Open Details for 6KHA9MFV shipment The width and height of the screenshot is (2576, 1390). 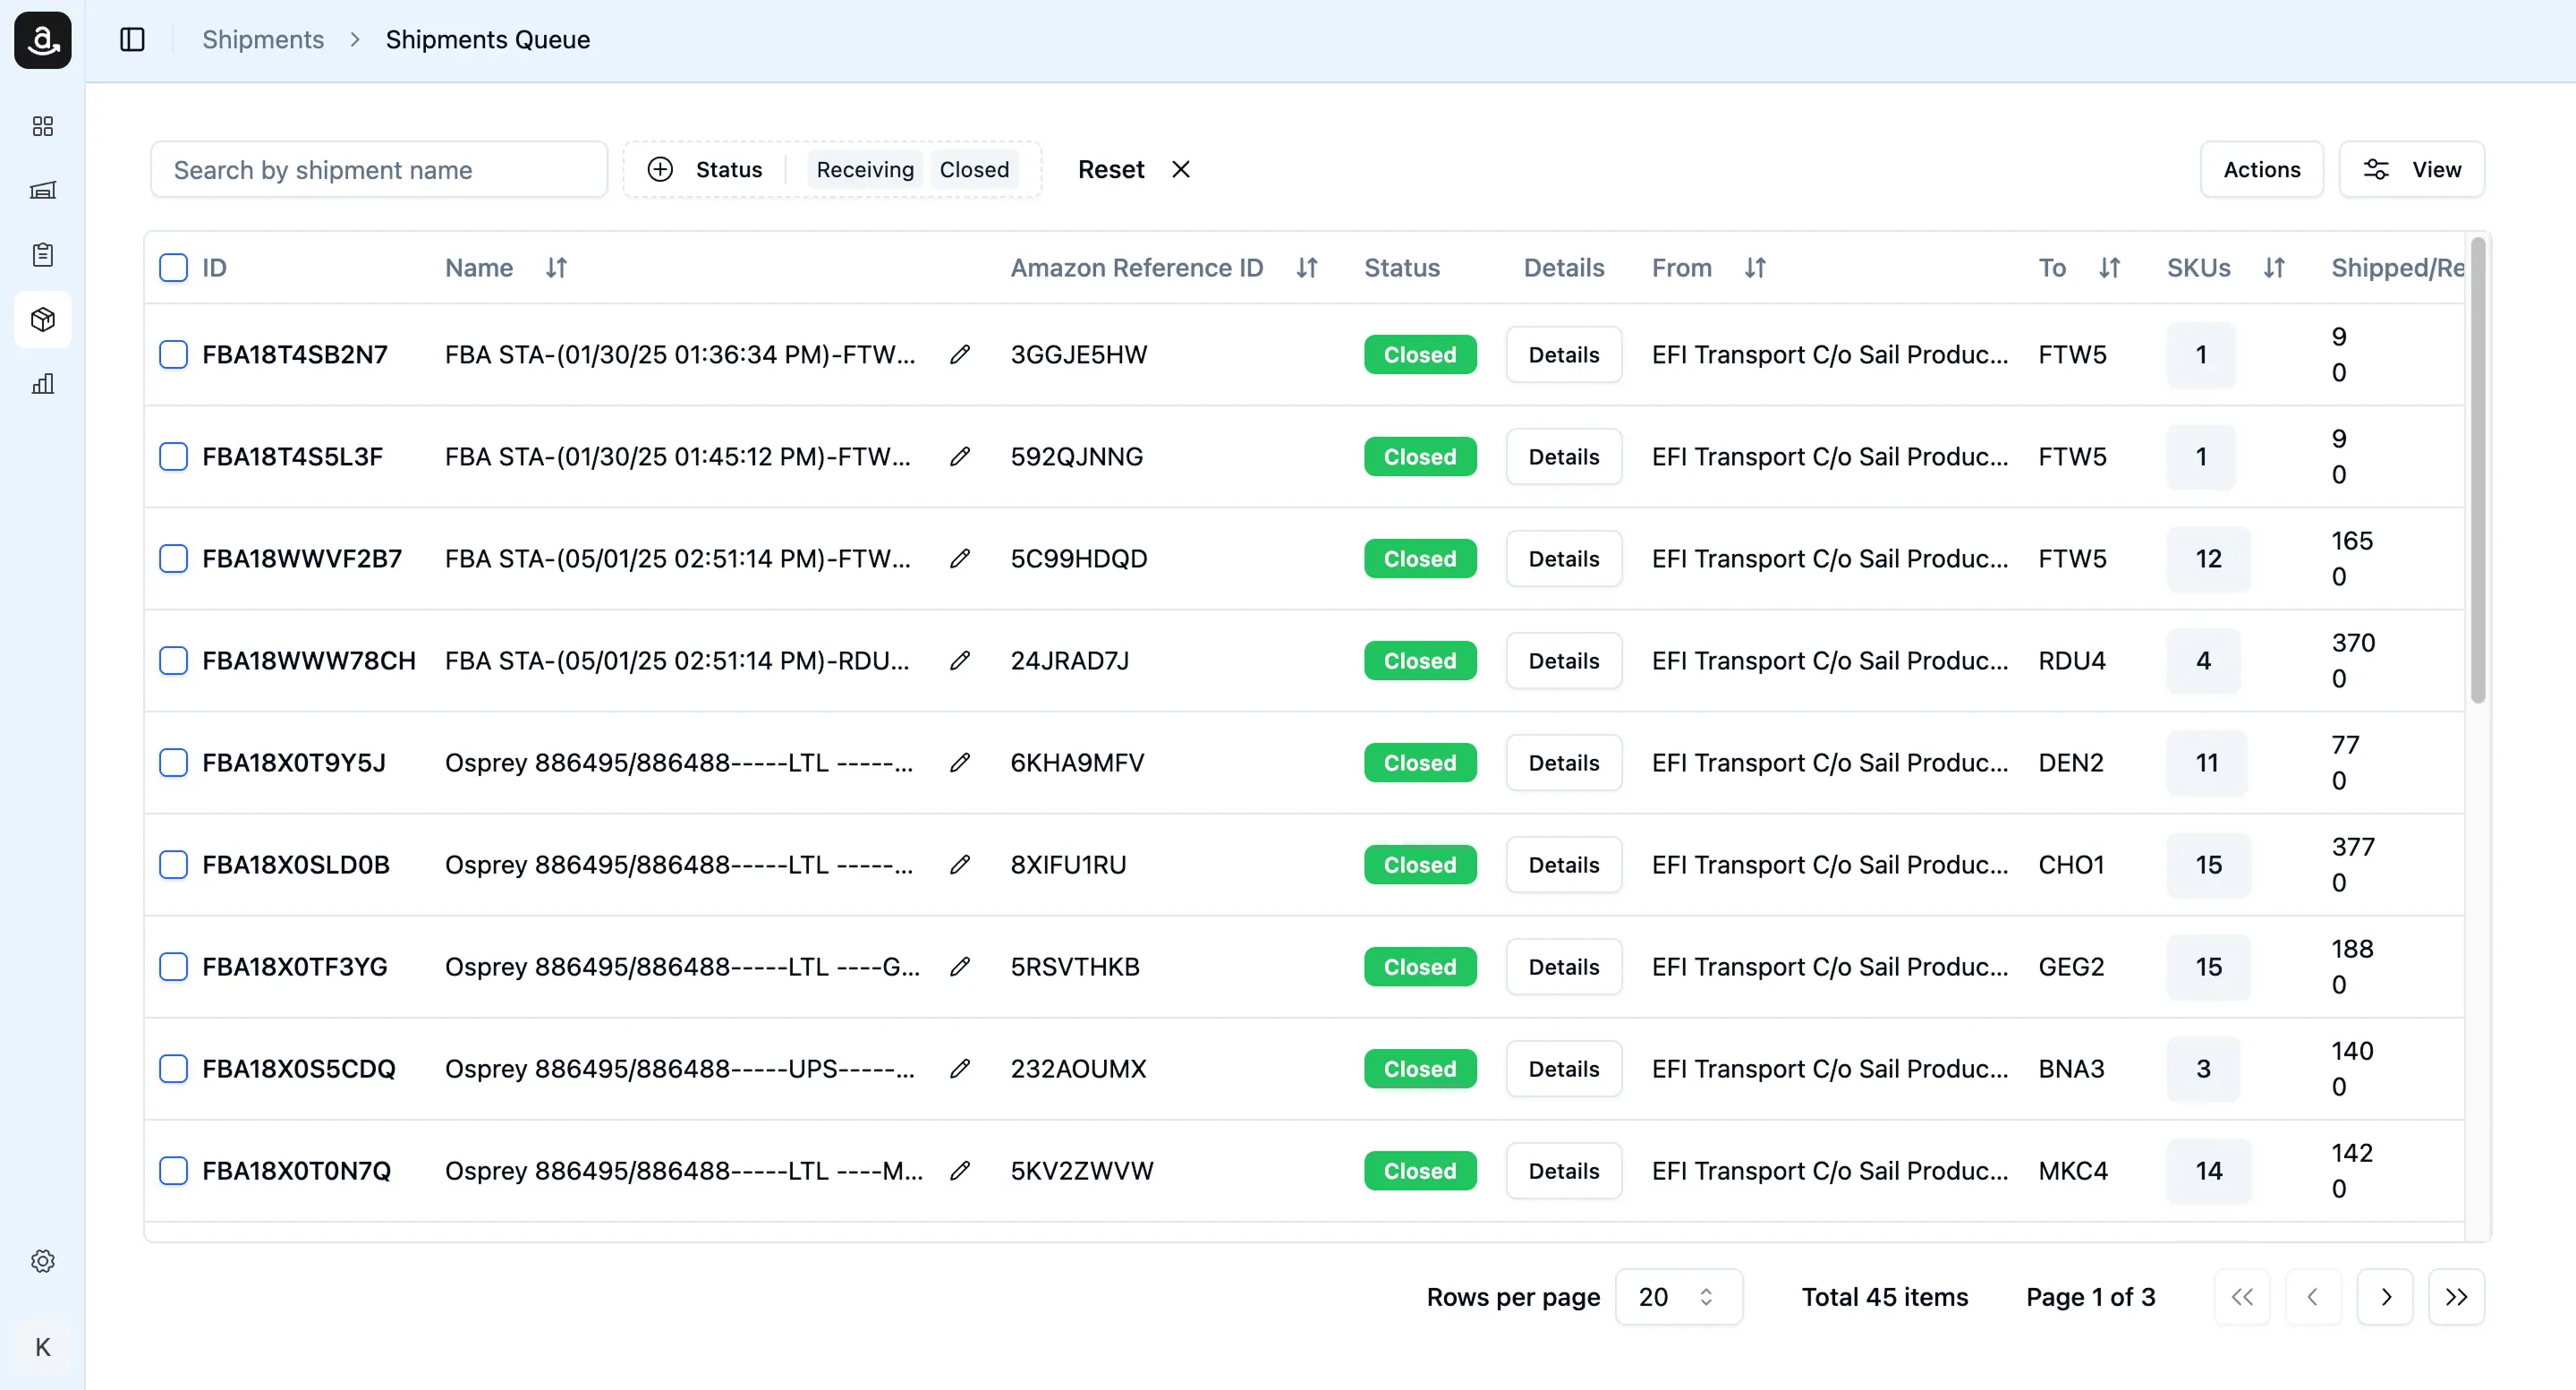coord(1564,763)
